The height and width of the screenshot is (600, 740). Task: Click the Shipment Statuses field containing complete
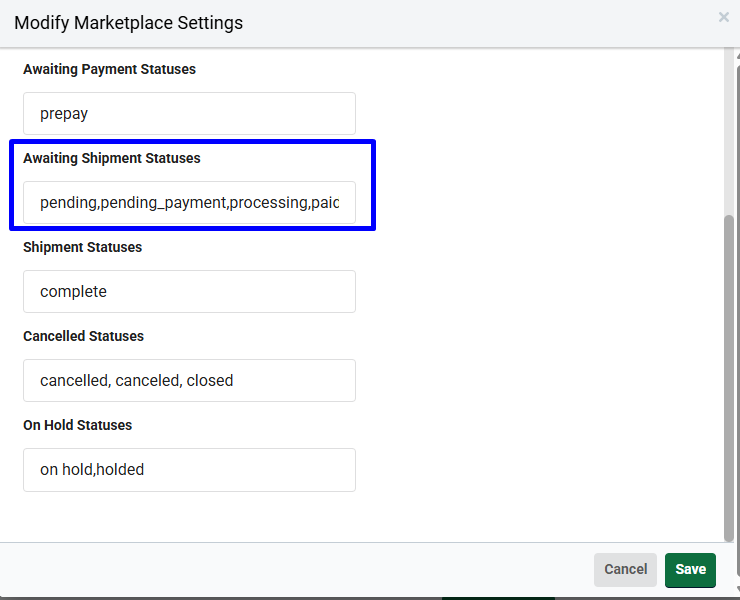coord(189,291)
